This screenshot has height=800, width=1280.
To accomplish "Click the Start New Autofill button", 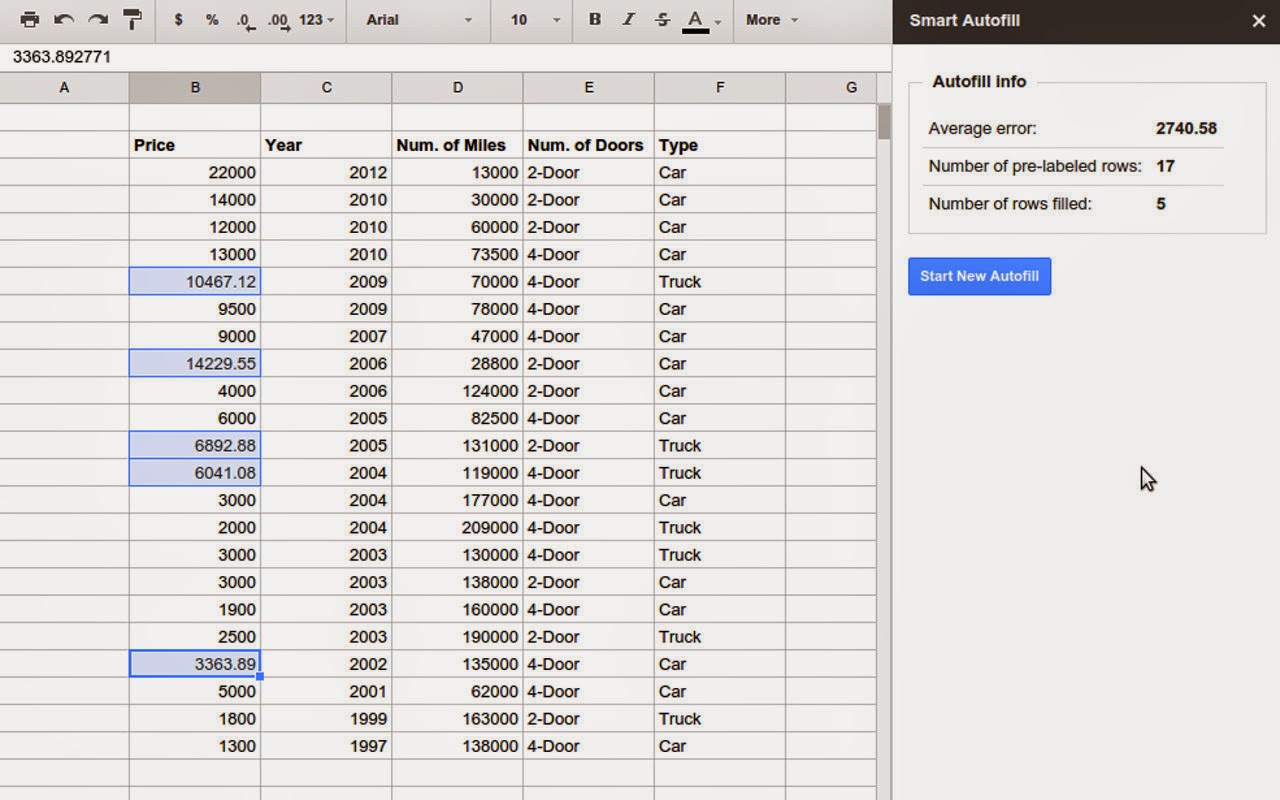I will [979, 276].
